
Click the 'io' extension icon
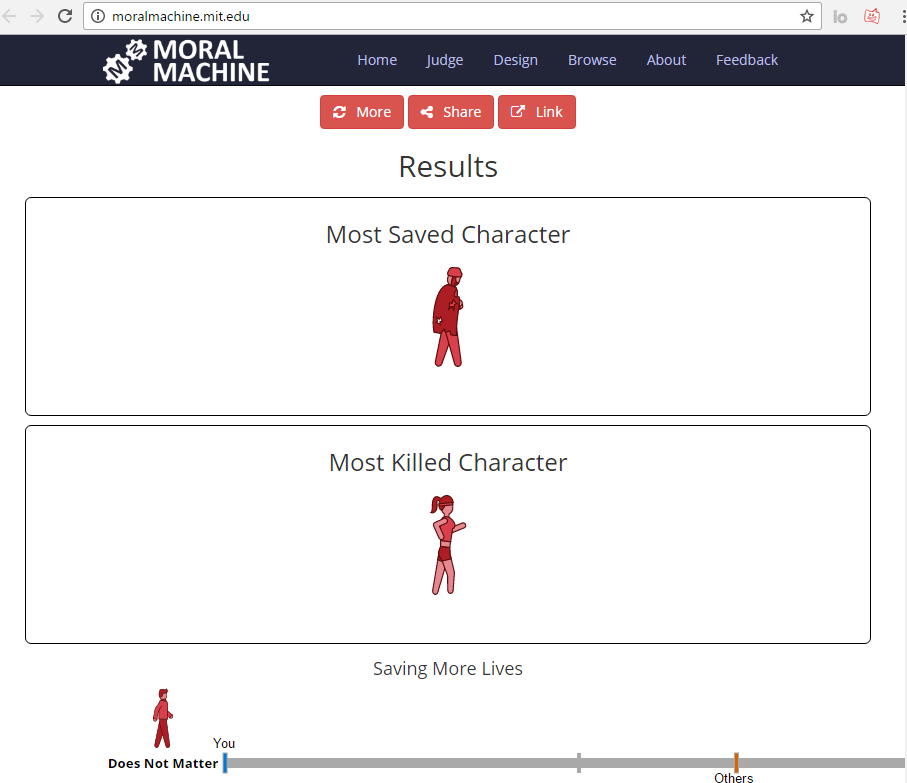point(839,16)
